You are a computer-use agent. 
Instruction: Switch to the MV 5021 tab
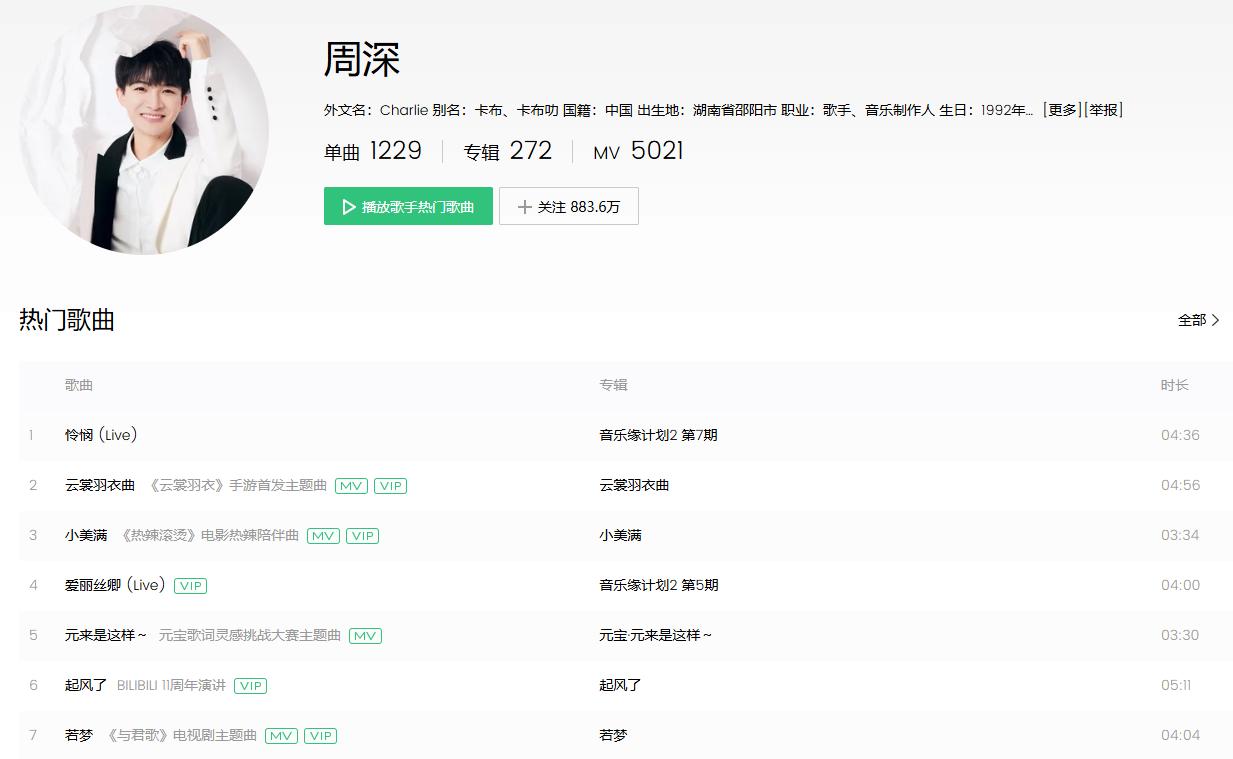[637, 150]
